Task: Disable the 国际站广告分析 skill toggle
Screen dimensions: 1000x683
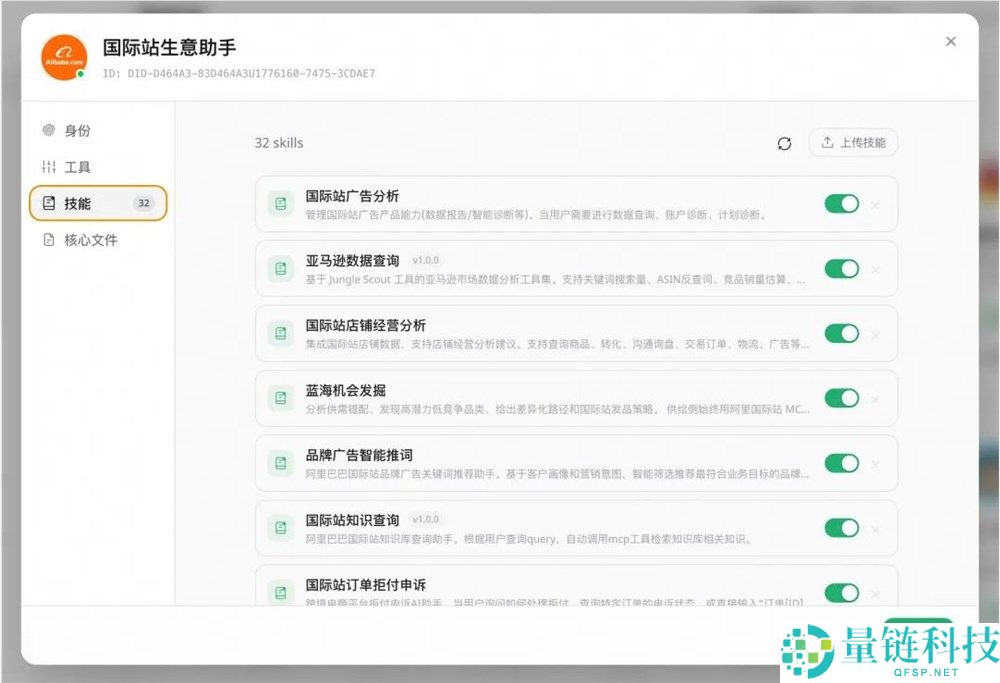Action: click(841, 203)
